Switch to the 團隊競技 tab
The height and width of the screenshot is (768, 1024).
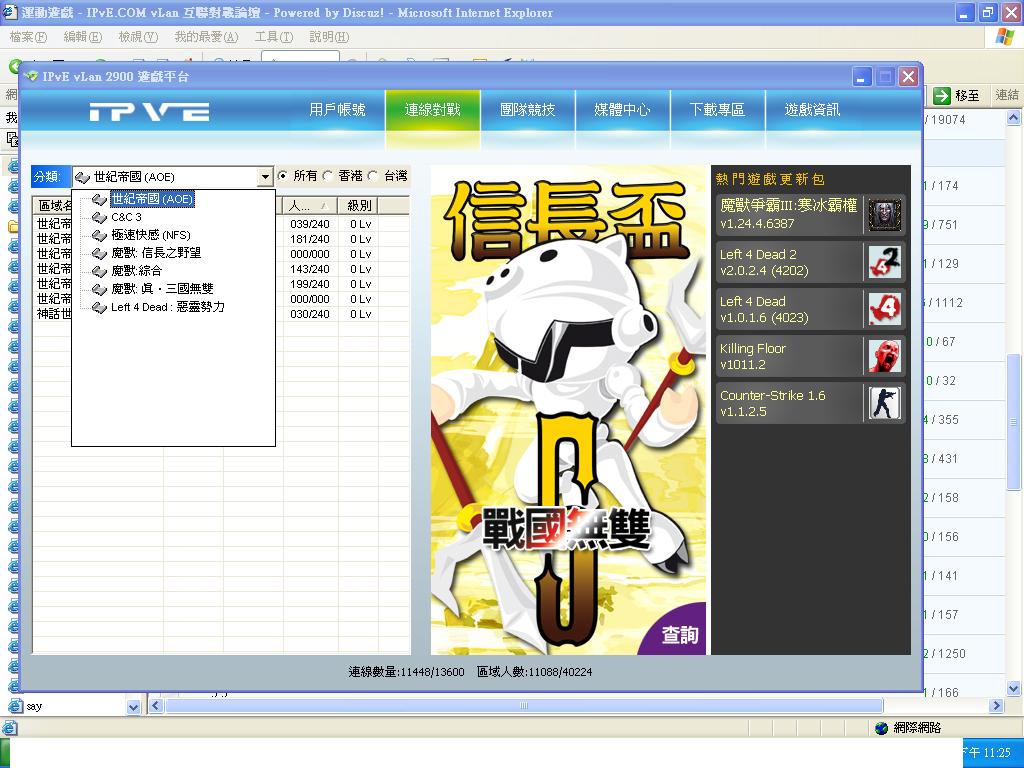(x=528, y=110)
